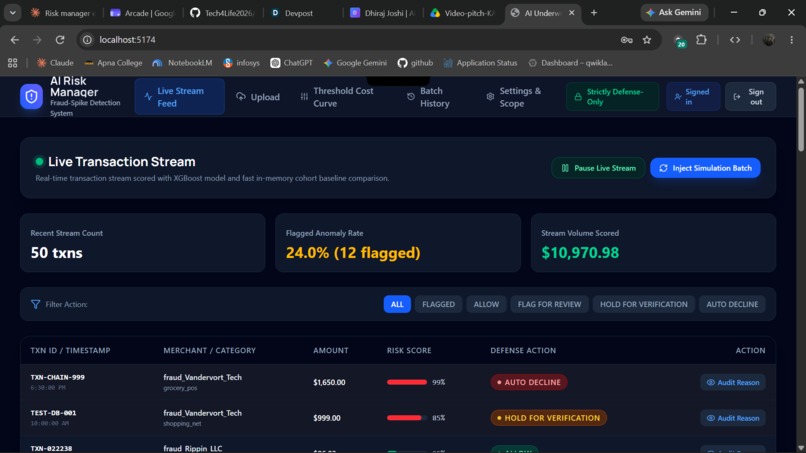Image resolution: width=806 pixels, height=453 pixels.
Task: Open the Claude bookmark
Action: (x=55, y=63)
